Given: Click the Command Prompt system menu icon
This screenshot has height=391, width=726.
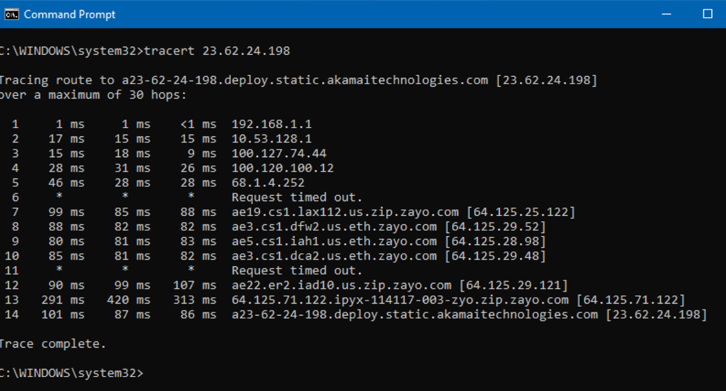Looking at the screenshot, I should point(11,14).
